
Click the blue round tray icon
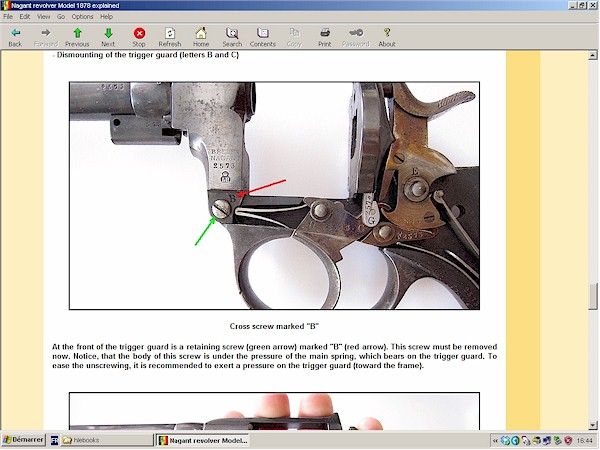tap(515, 441)
